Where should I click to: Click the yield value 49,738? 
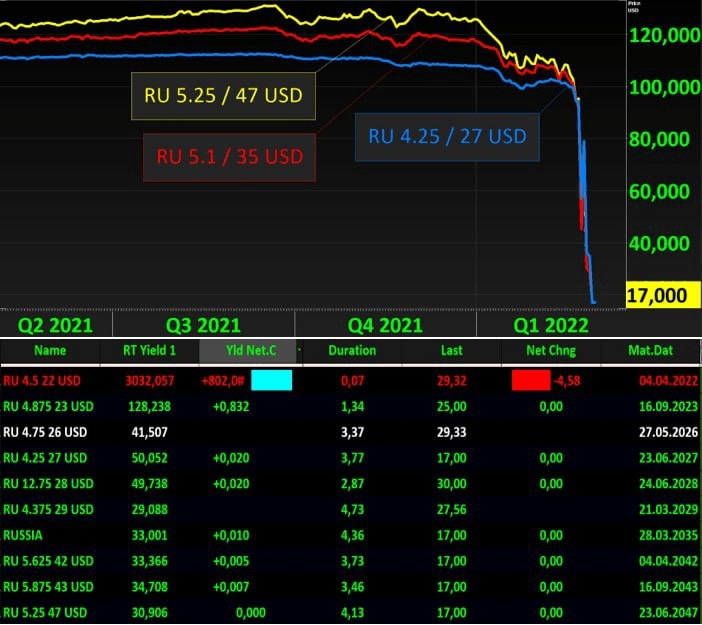click(150, 484)
